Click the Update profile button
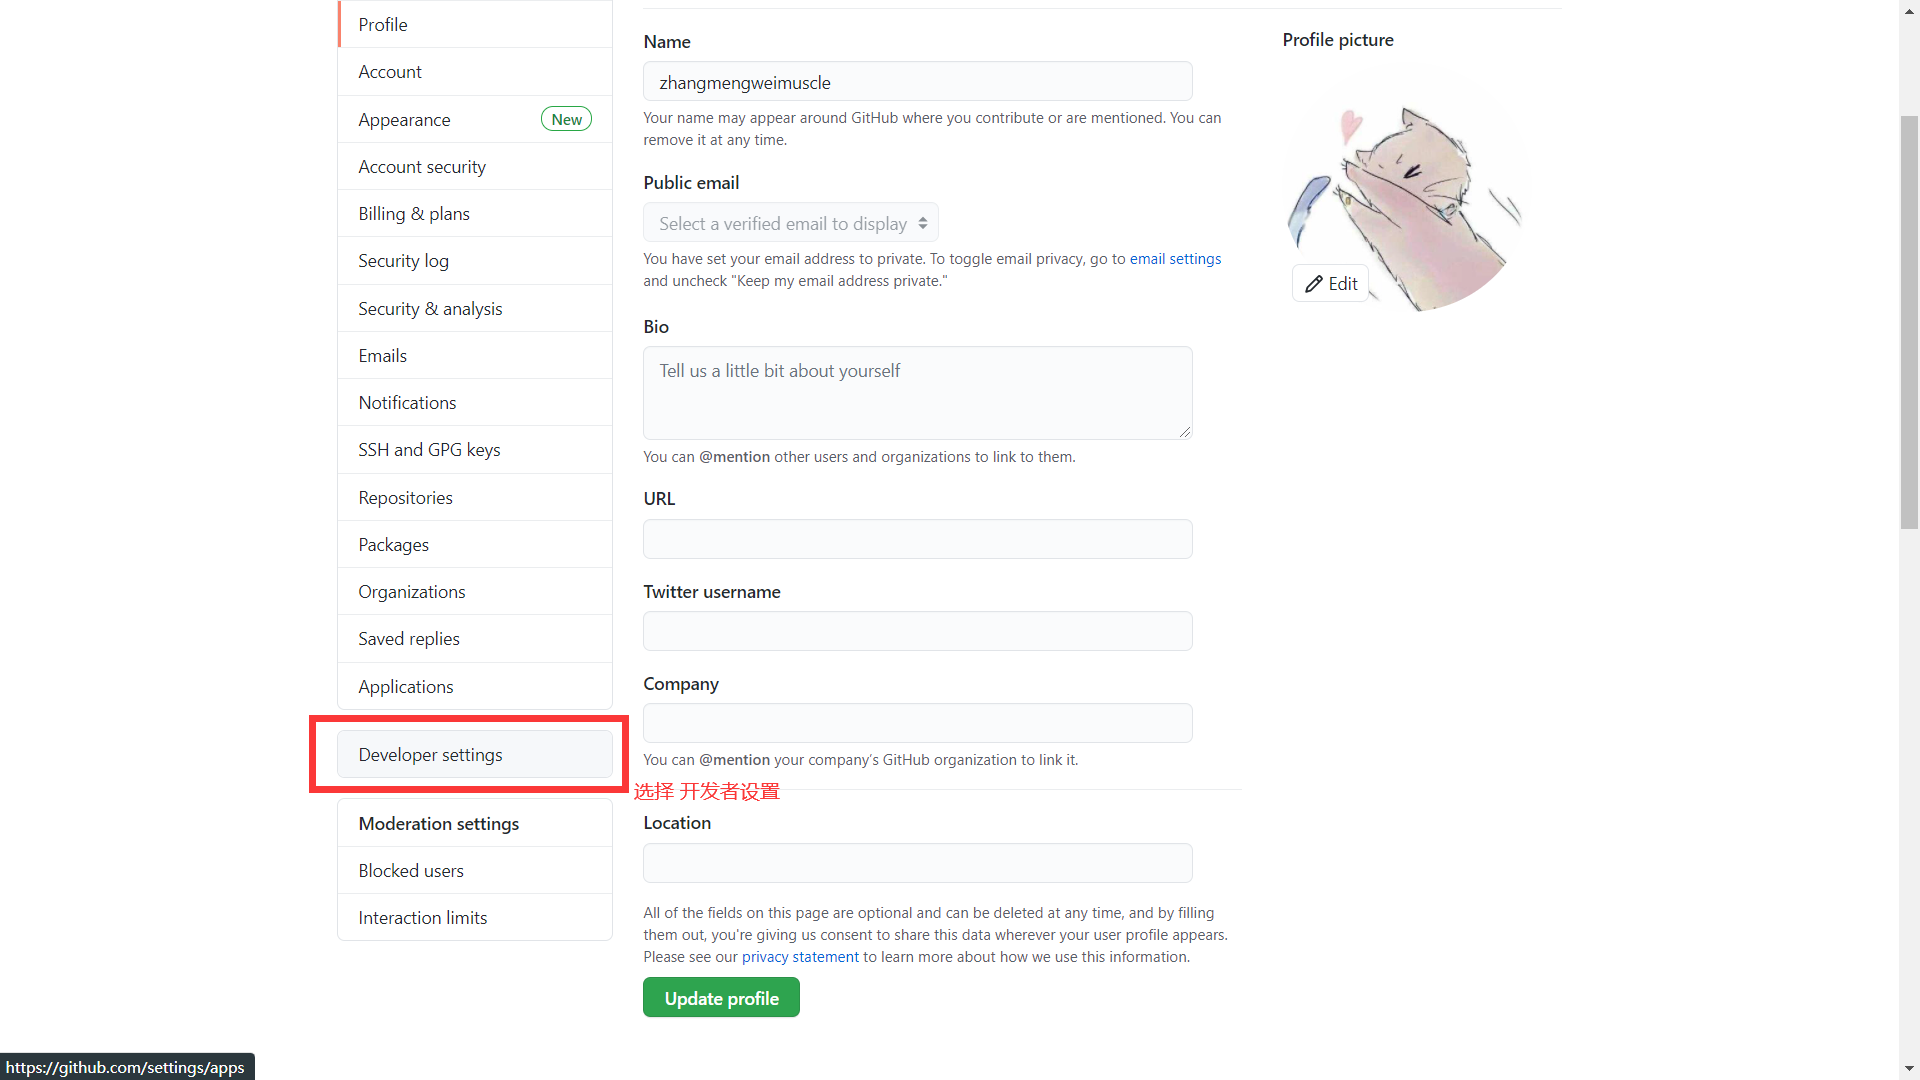 click(721, 997)
